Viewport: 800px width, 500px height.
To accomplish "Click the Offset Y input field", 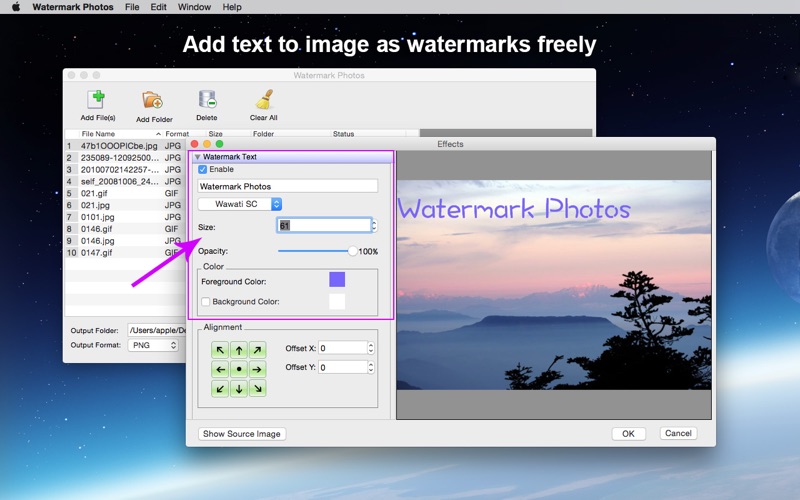I will point(343,367).
